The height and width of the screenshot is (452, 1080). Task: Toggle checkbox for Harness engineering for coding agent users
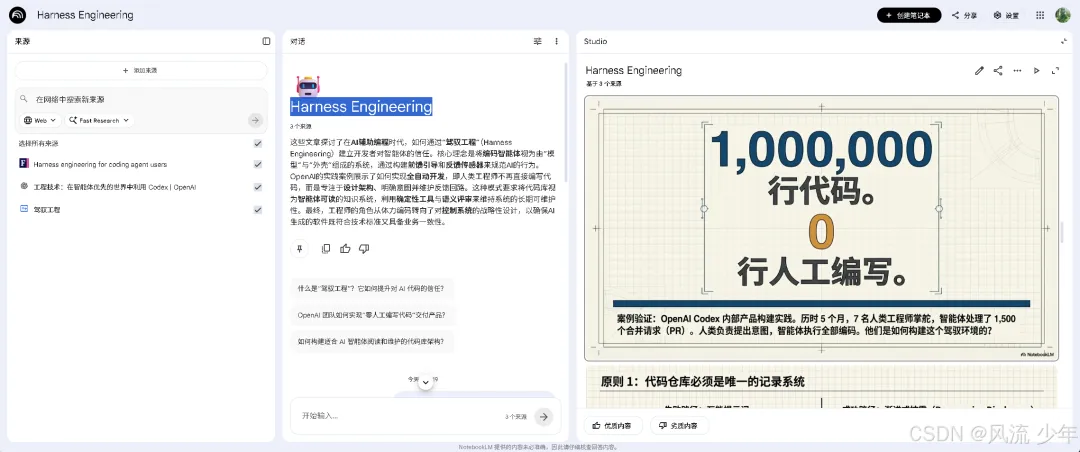point(258,164)
